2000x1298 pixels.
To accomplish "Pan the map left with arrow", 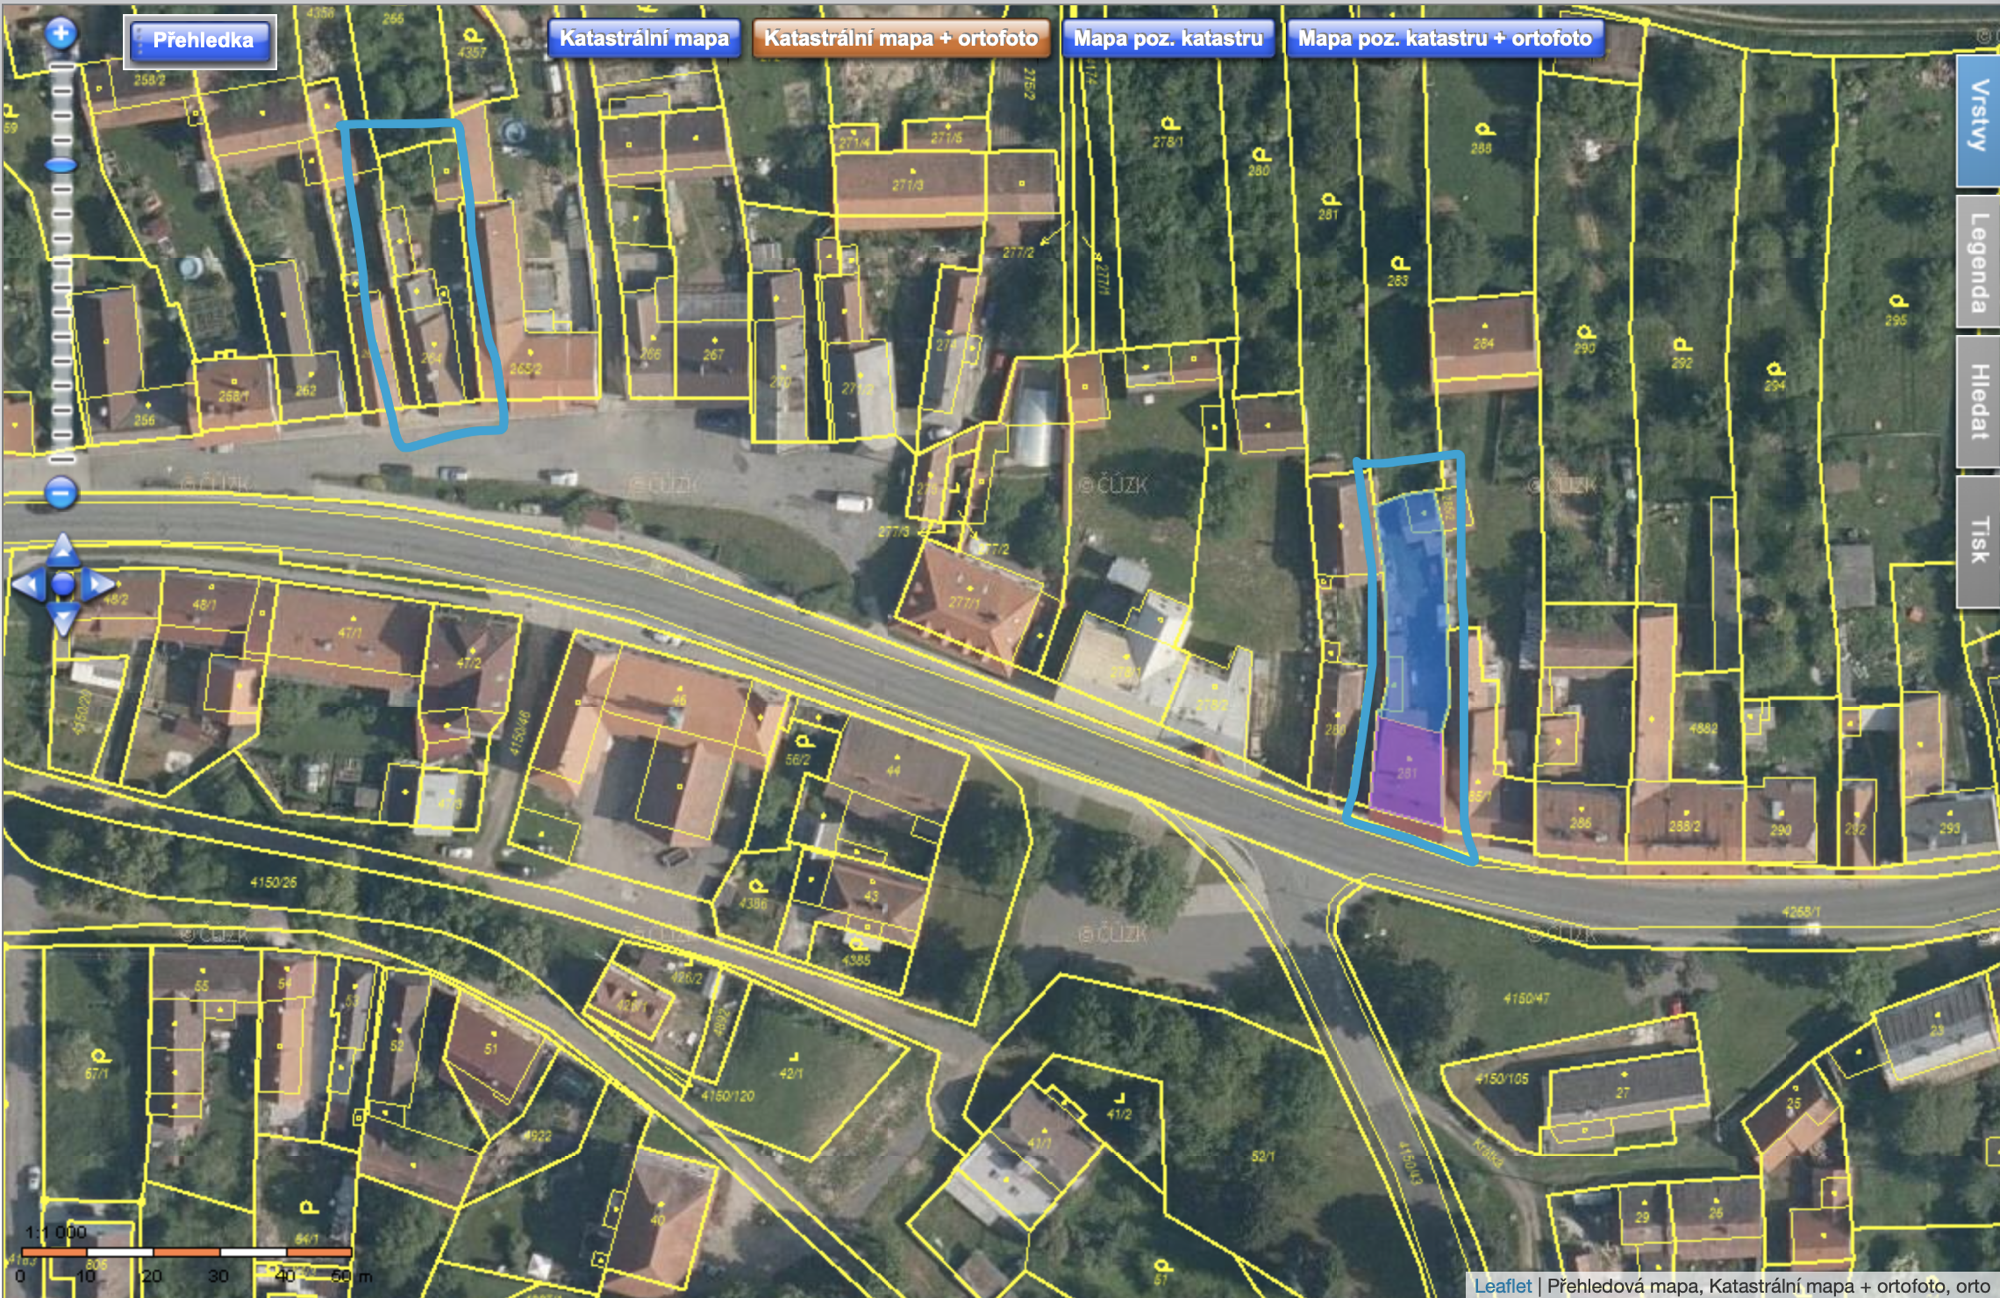I will coord(27,584).
